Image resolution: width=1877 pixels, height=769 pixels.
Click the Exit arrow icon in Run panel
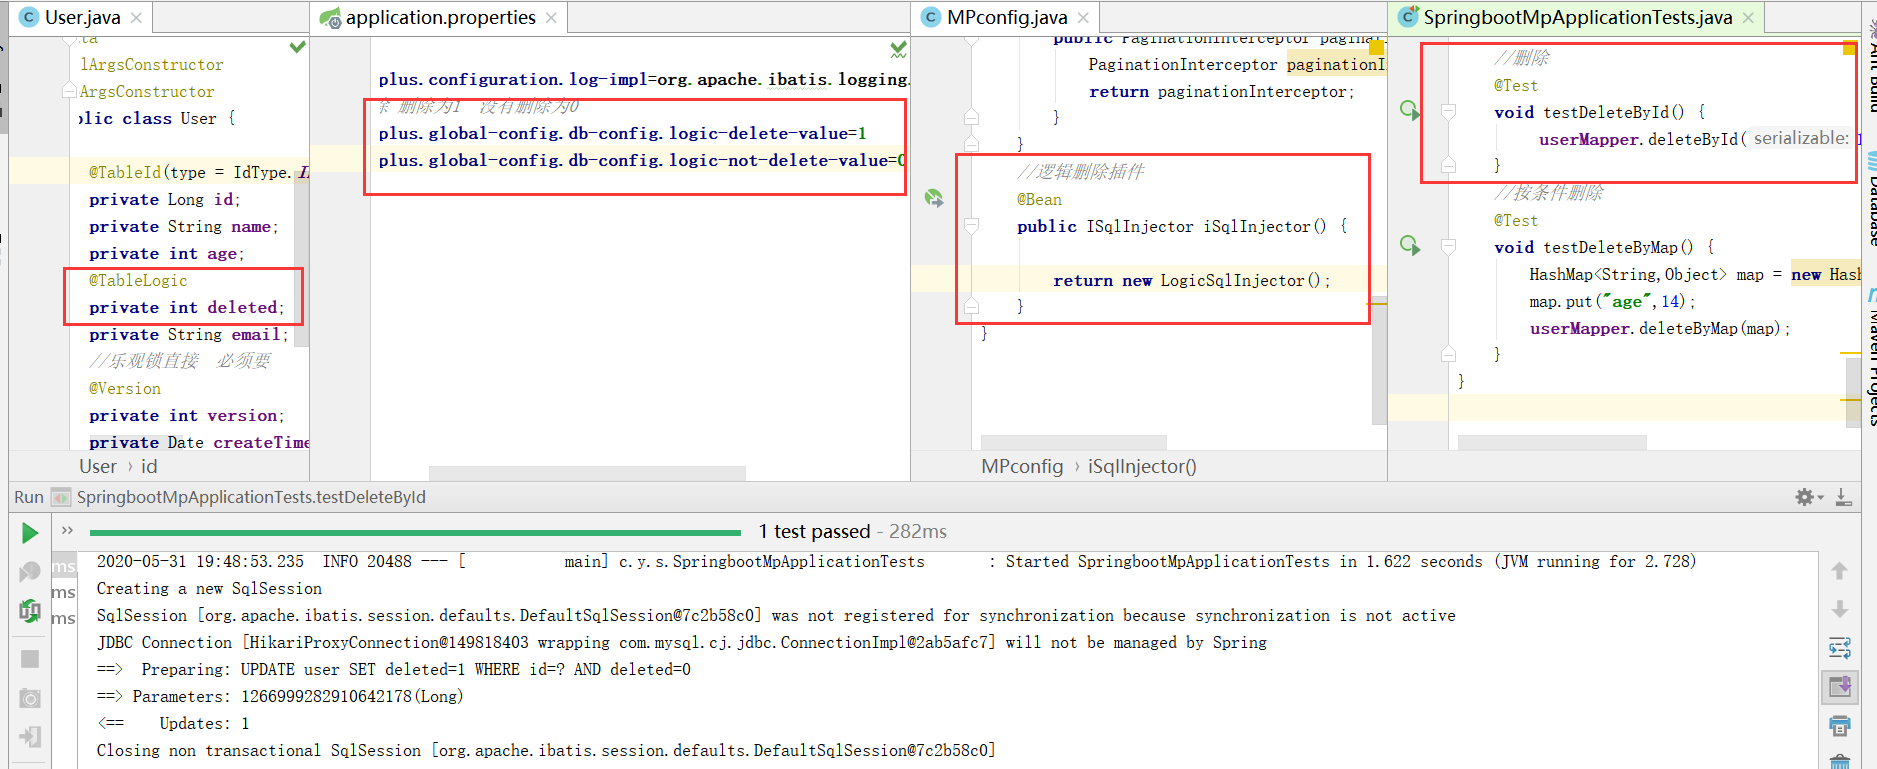[30, 737]
